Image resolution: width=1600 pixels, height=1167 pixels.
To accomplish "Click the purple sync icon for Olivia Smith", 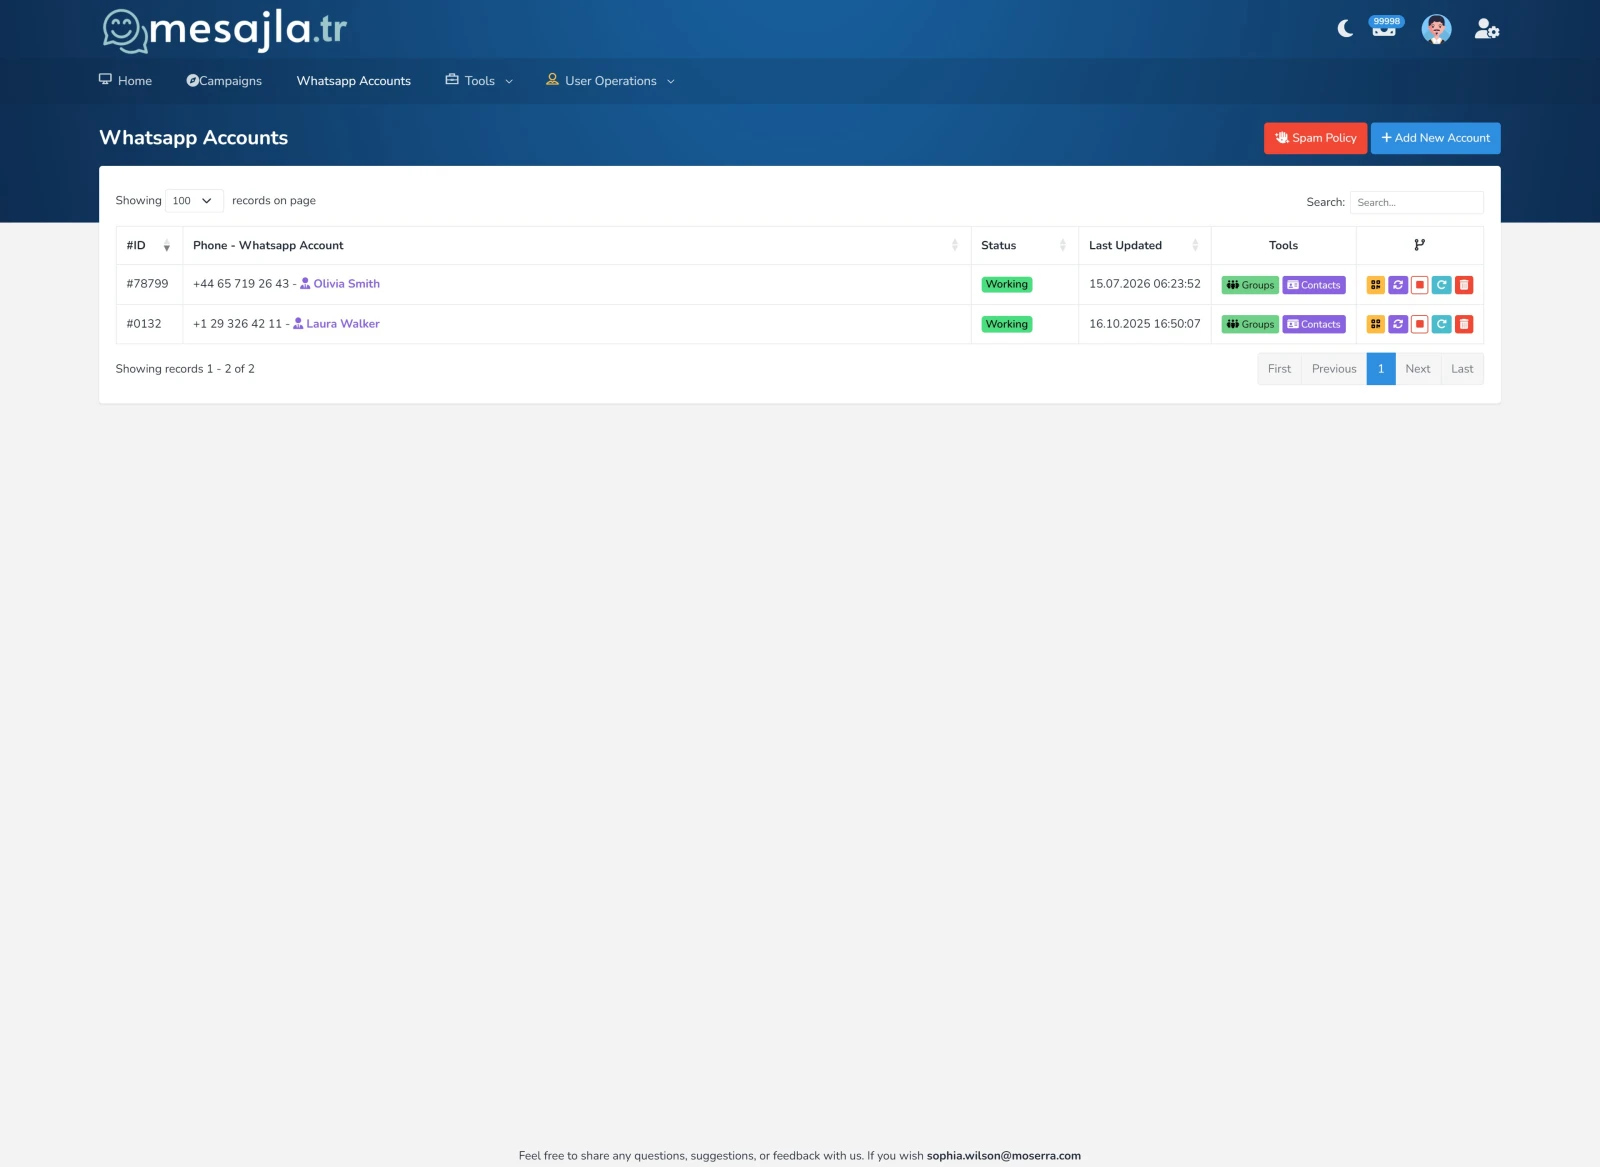I will [x=1398, y=285].
